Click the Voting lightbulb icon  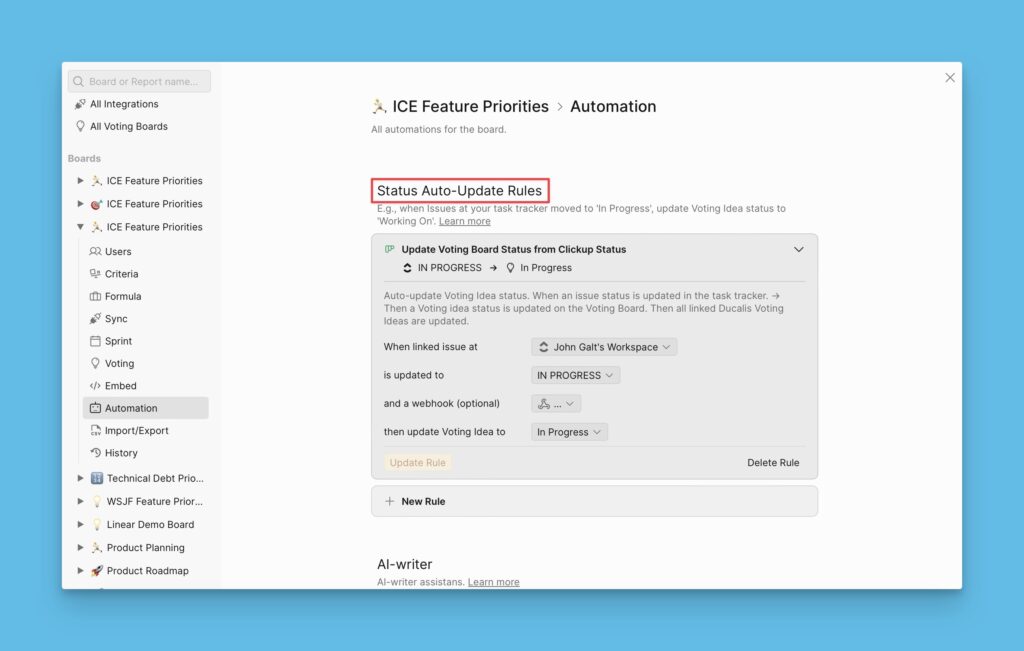coord(97,363)
